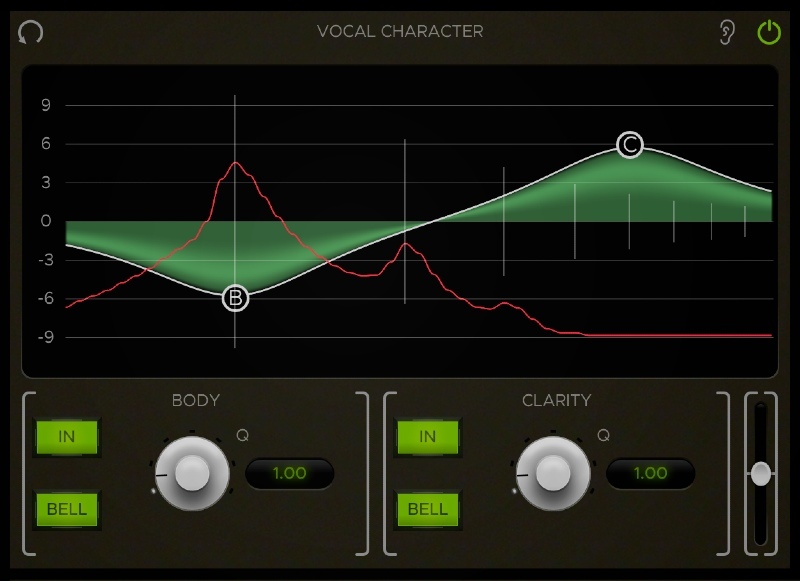Screen dimensions: 800x581
Task: Click the Body Q value 1.00 field
Action: tap(290, 473)
